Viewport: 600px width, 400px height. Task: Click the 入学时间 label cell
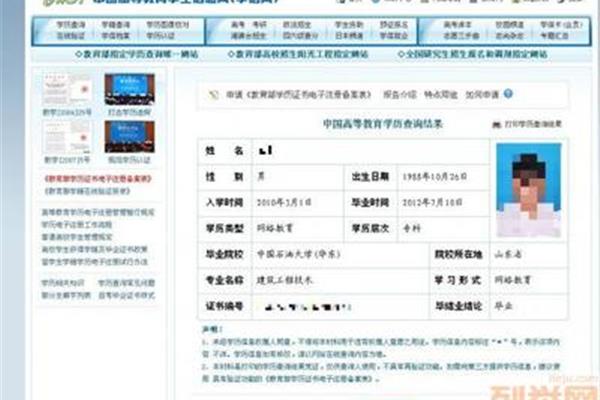(225, 202)
